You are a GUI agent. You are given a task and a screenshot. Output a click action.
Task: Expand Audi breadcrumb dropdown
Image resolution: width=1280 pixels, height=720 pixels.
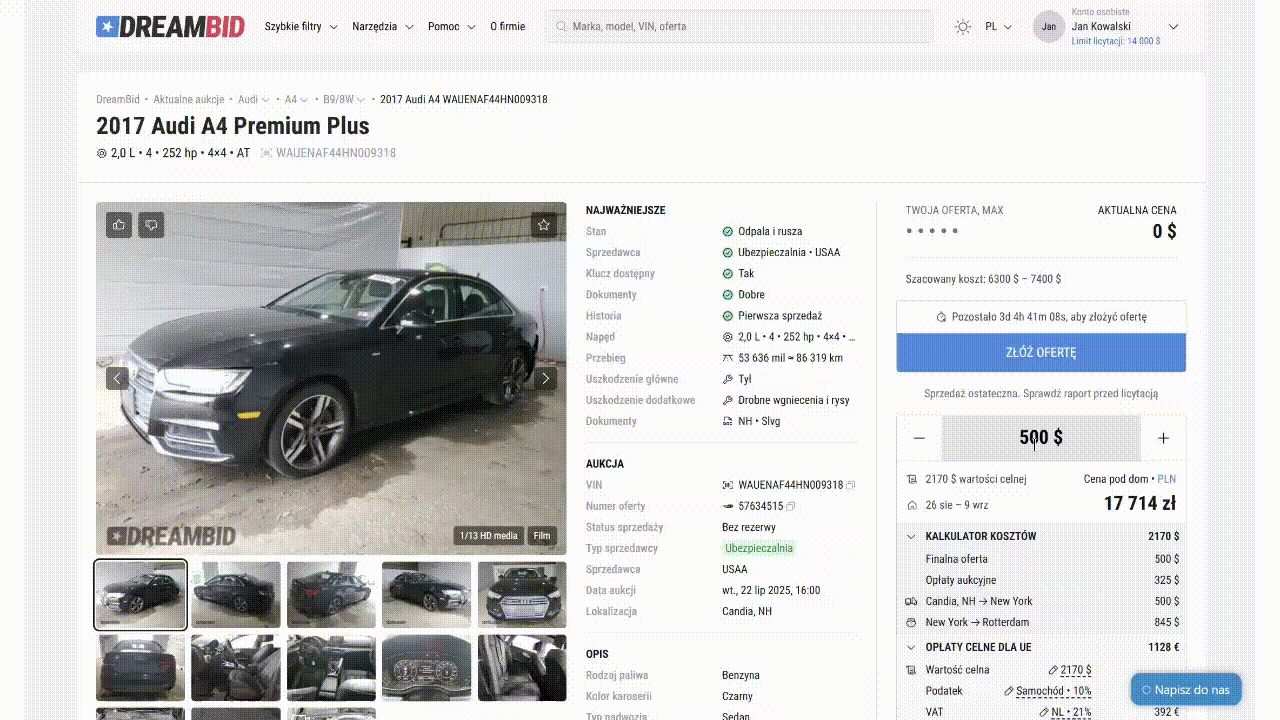click(266, 100)
